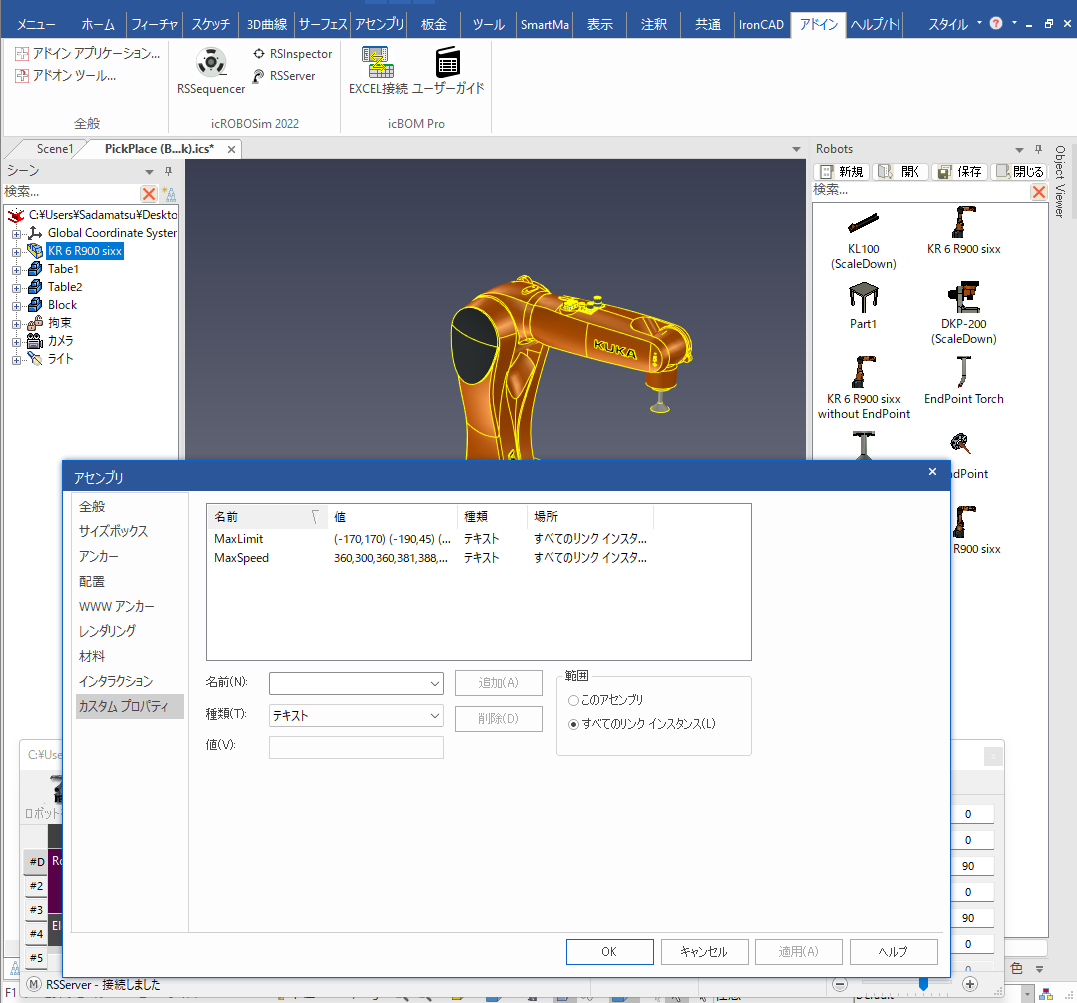Open the RSInspector add-in
1077x1003 pixels.
click(291, 54)
